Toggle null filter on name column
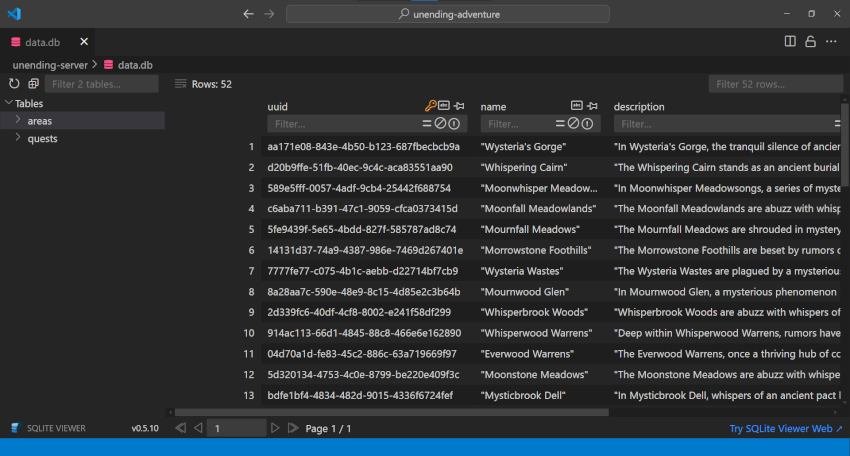This screenshot has width=850, height=456. (573, 124)
